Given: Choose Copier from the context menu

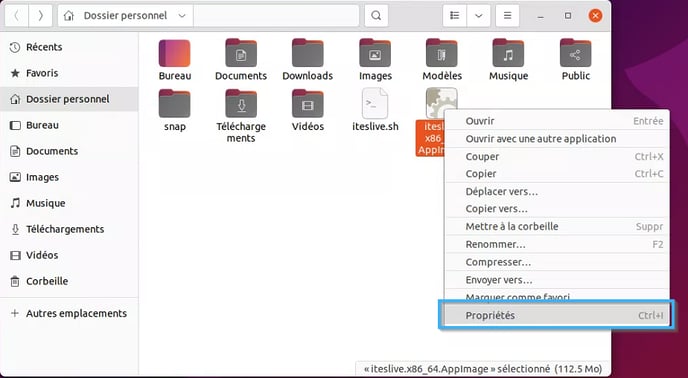Looking at the screenshot, I should pyautogui.click(x=557, y=174).
